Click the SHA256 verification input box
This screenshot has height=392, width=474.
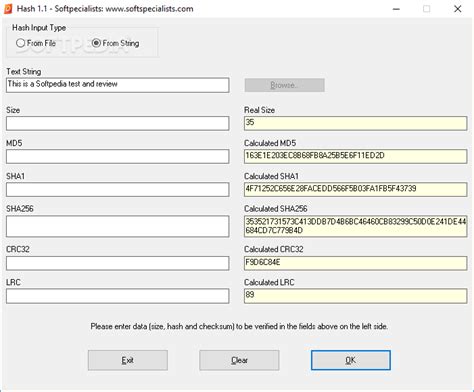pos(117,226)
